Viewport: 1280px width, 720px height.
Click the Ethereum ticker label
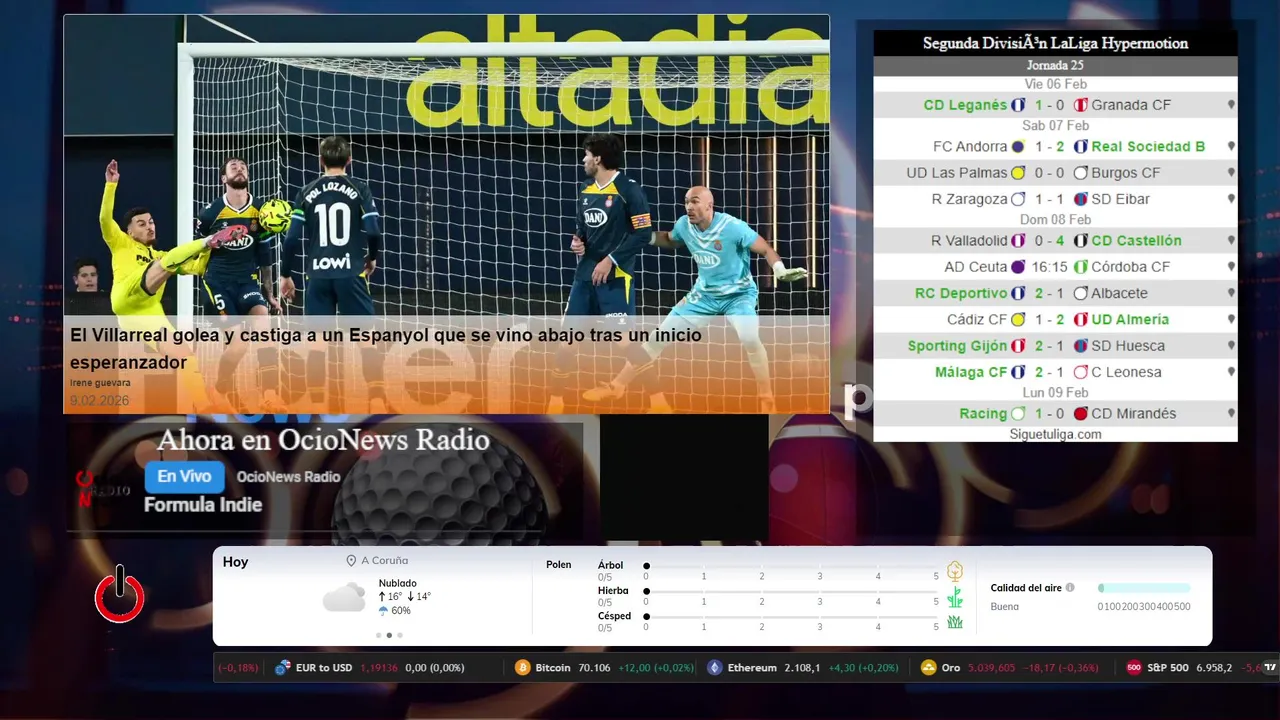pos(752,667)
